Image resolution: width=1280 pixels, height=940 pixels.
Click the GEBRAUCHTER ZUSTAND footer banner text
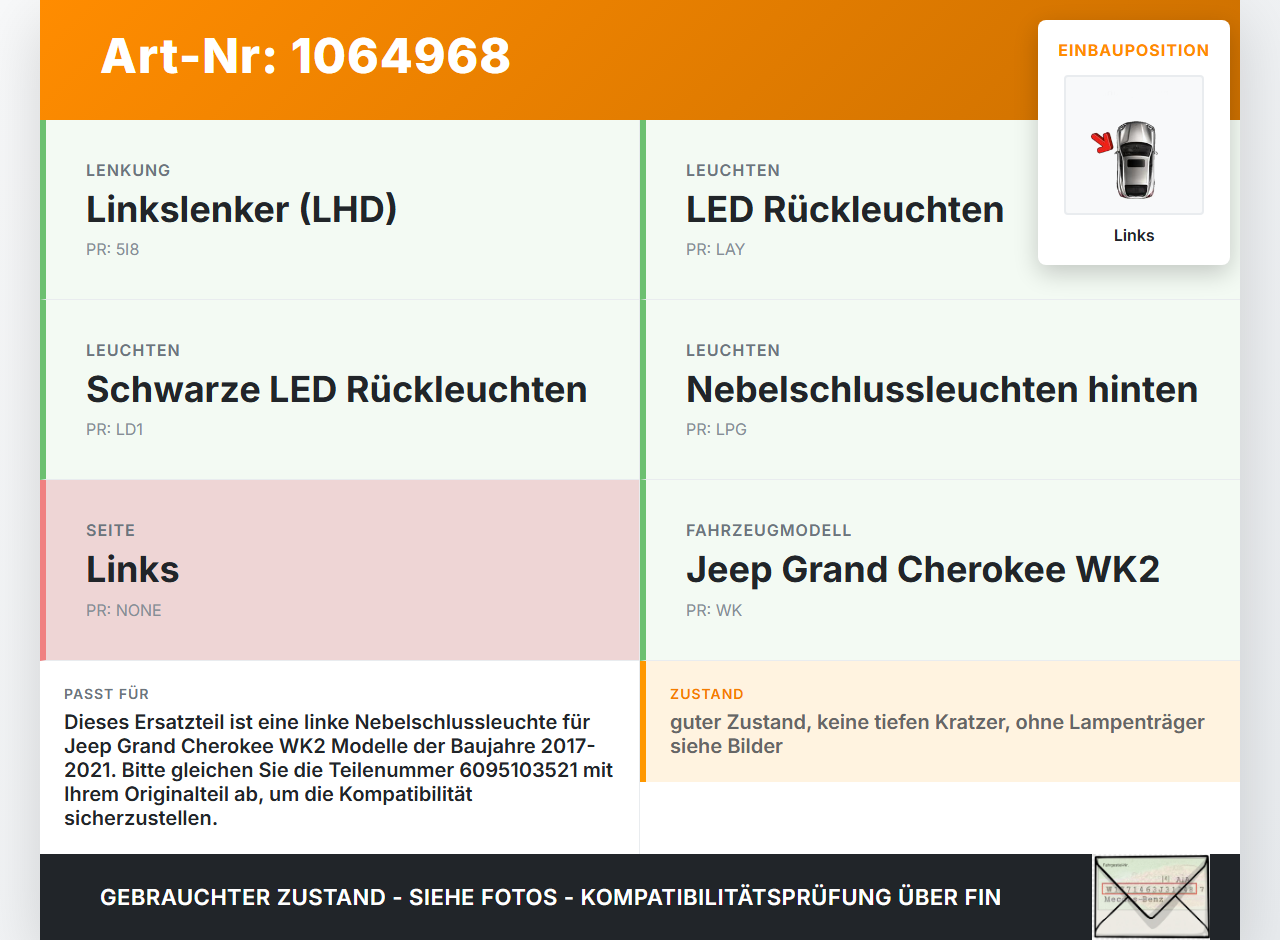click(550, 898)
